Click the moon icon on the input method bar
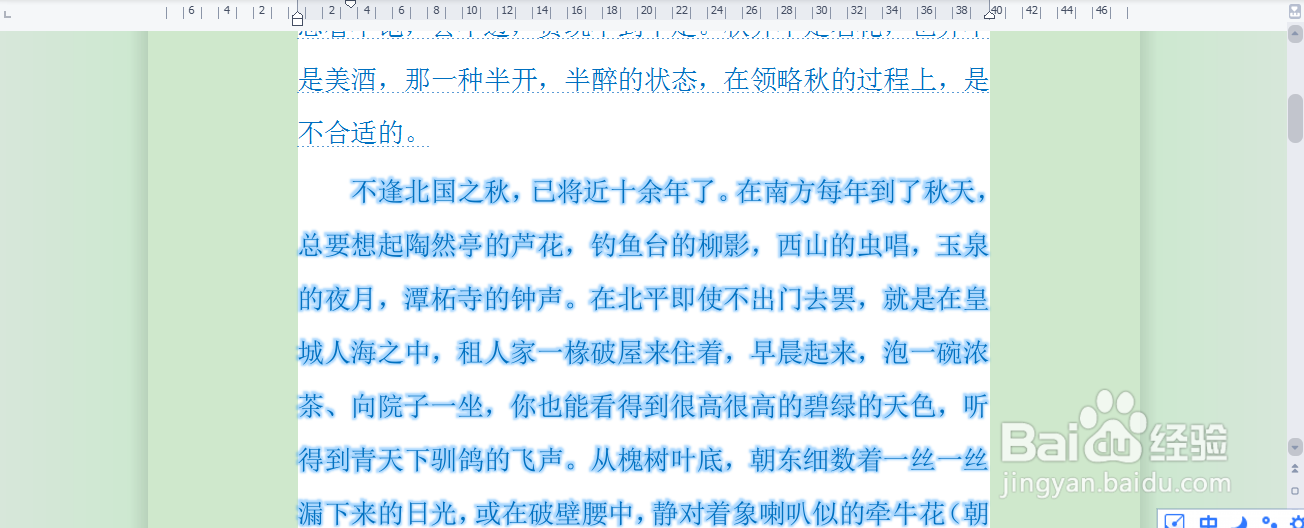1304x528 pixels. pyautogui.click(x=1240, y=521)
